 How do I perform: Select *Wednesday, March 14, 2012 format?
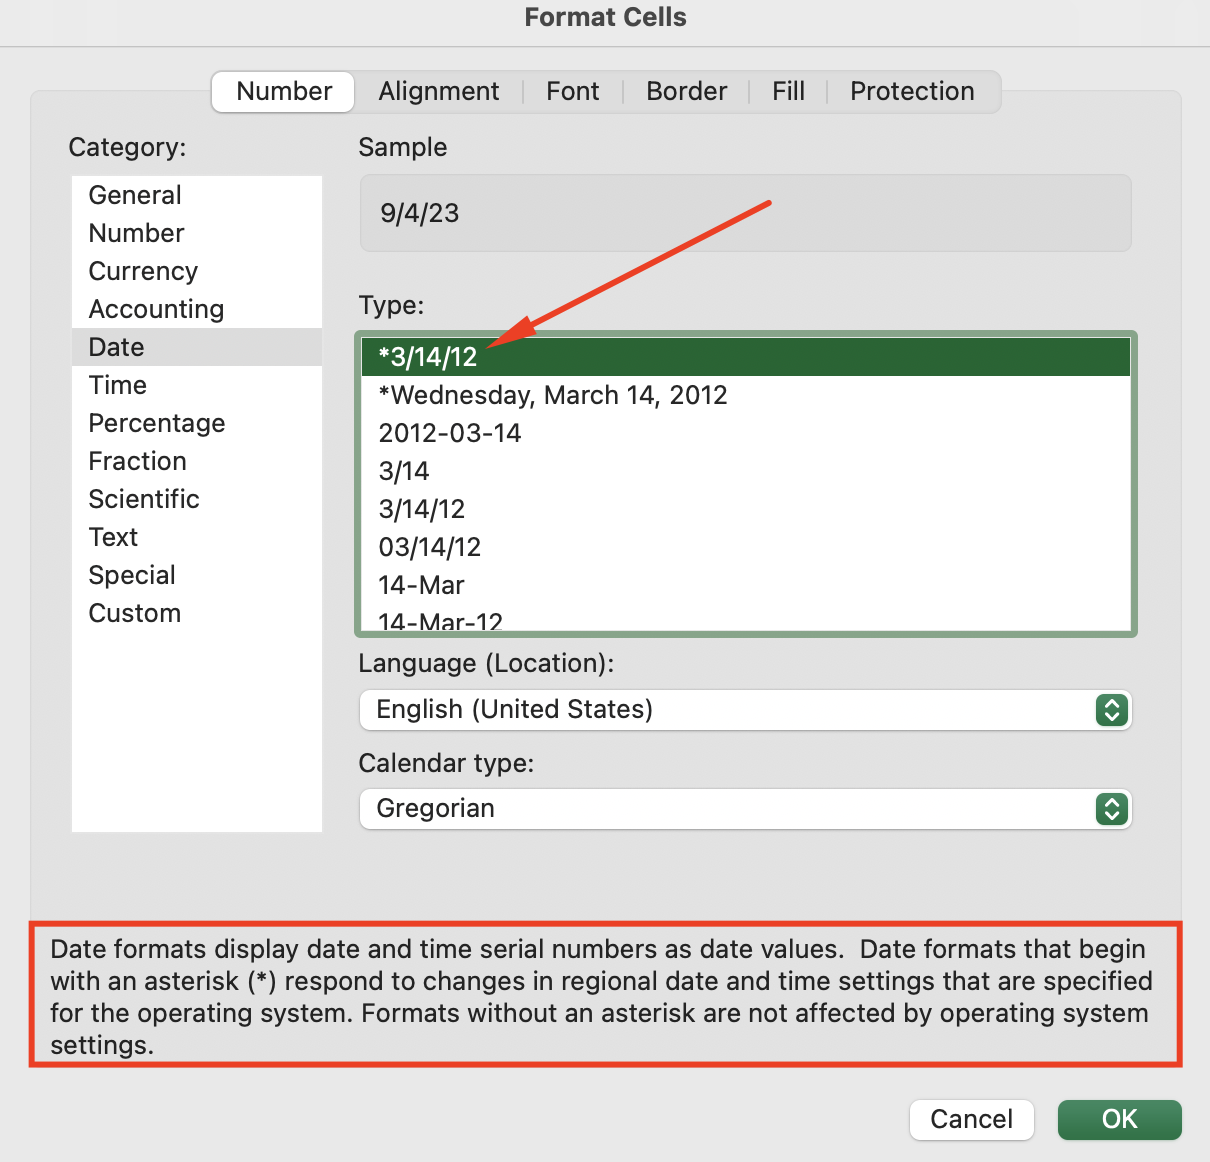click(x=746, y=395)
